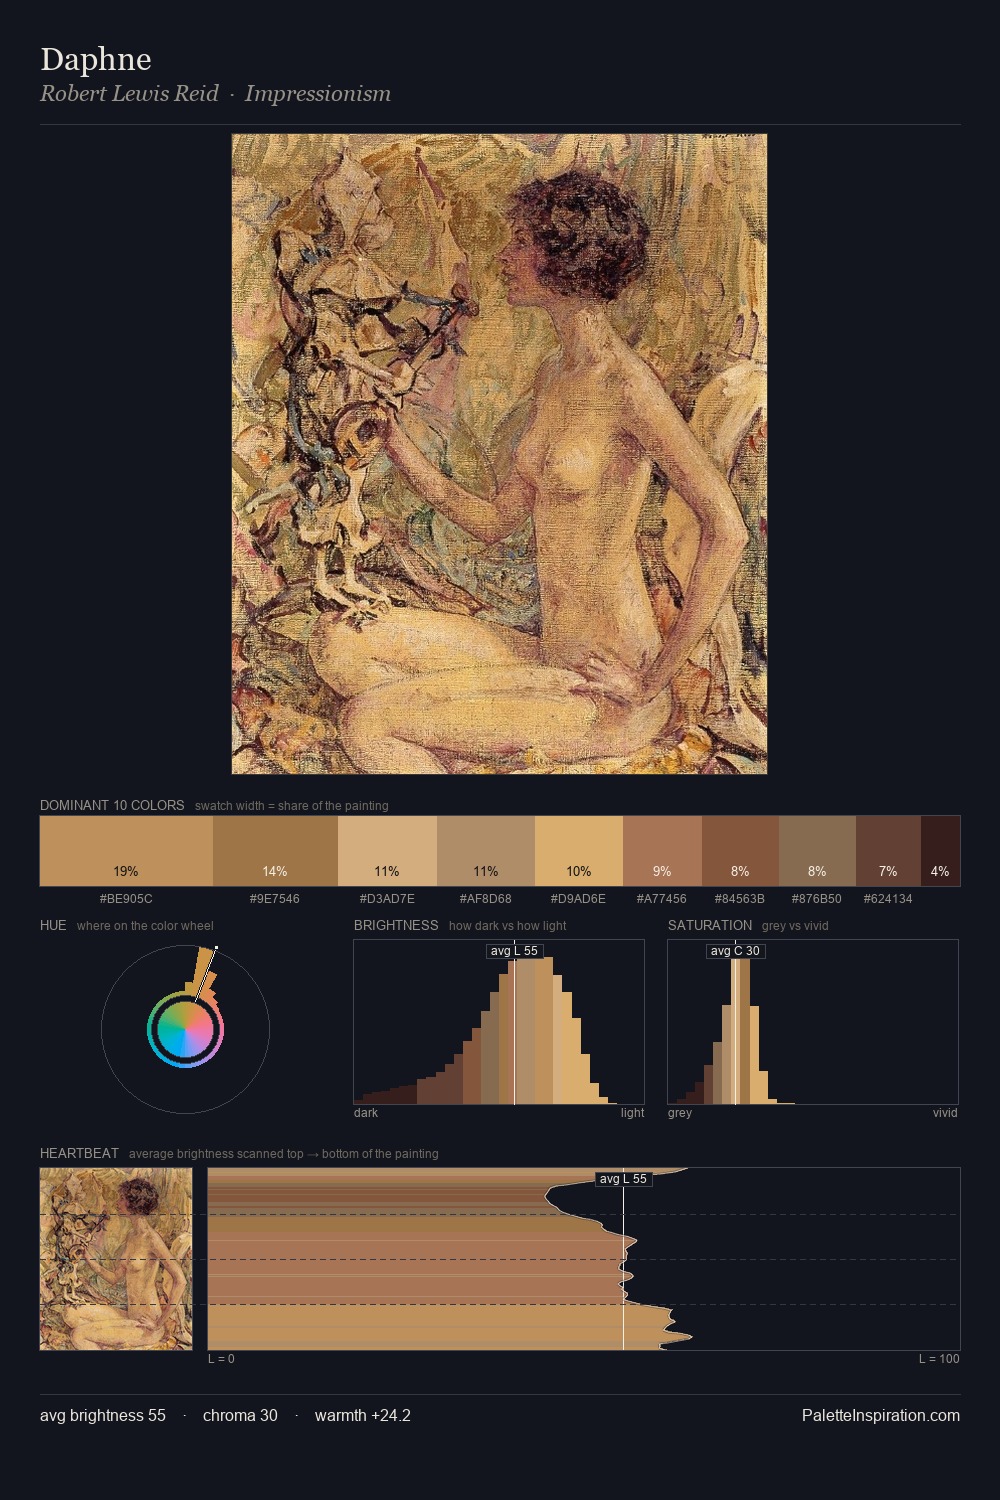Click the 'DOMINANT 10 COLORS' heading
This screenshot has height=1500, width=1000.
click(112, 805)
